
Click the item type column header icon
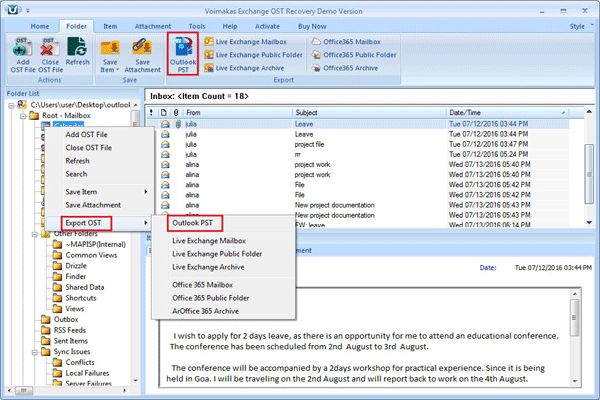[164, 113]
